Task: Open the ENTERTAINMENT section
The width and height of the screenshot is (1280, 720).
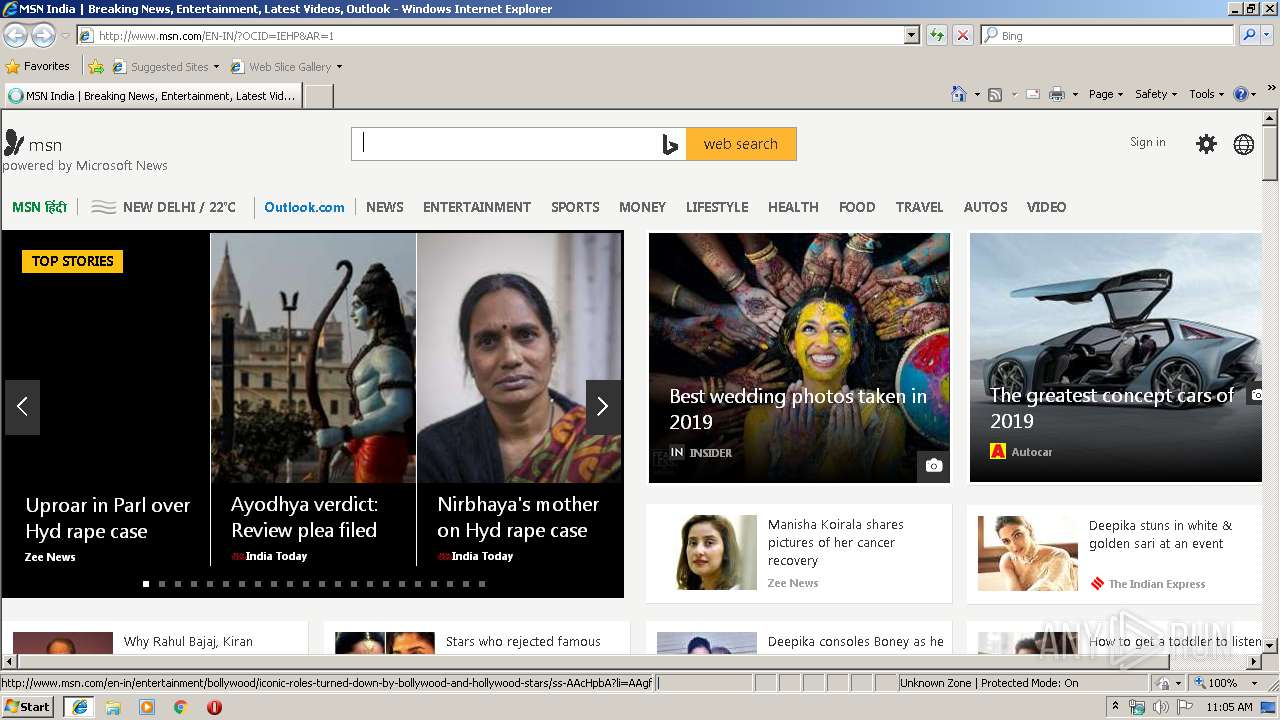Action: [477, 207]
